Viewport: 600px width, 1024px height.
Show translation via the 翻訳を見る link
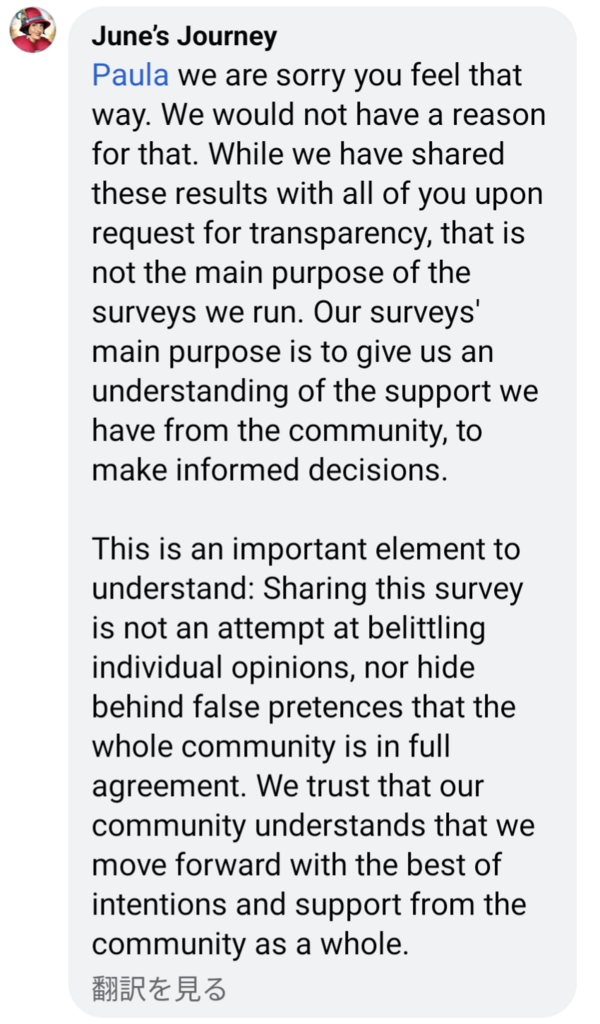[x=159, y=989]
